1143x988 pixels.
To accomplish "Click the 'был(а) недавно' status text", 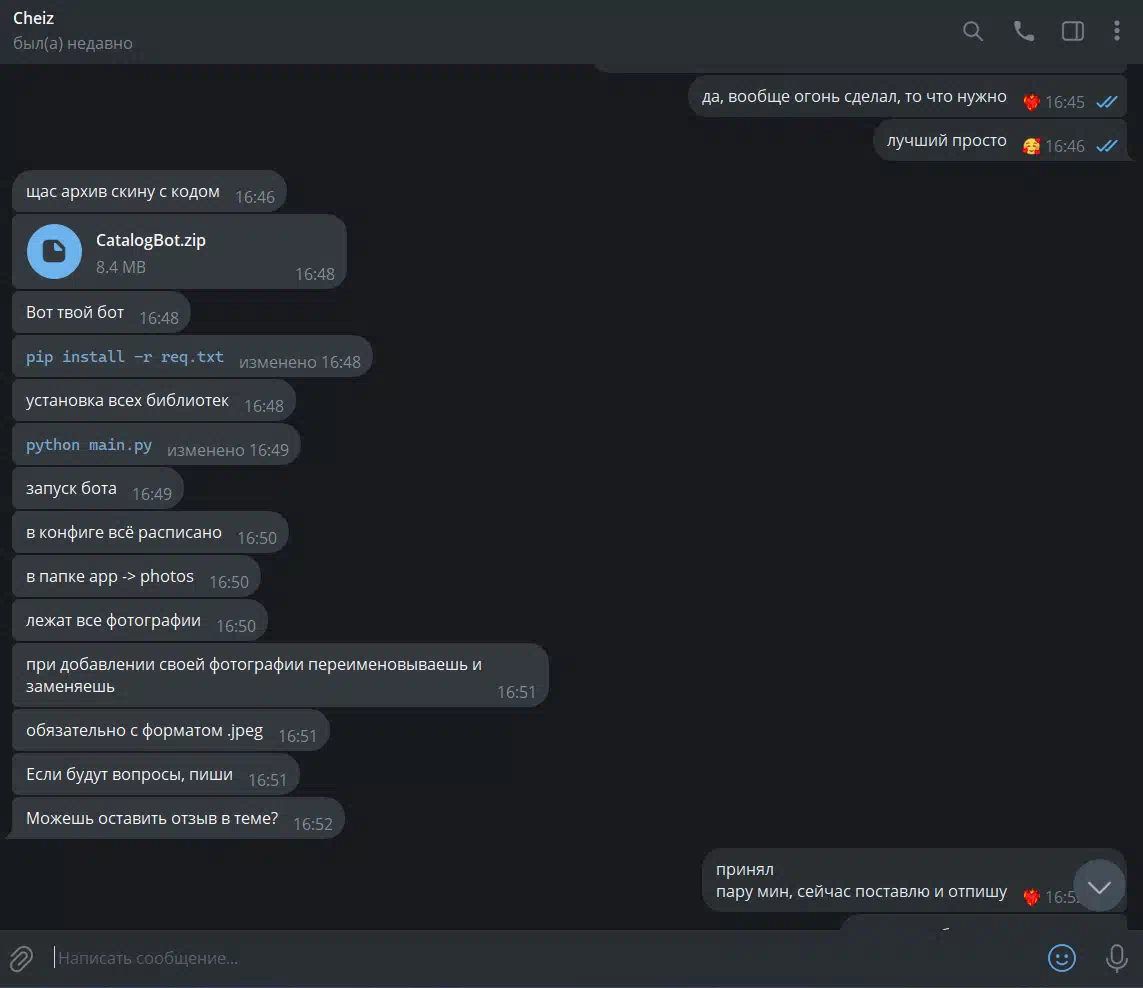I will pyautogui.click(x=73, y=43).
